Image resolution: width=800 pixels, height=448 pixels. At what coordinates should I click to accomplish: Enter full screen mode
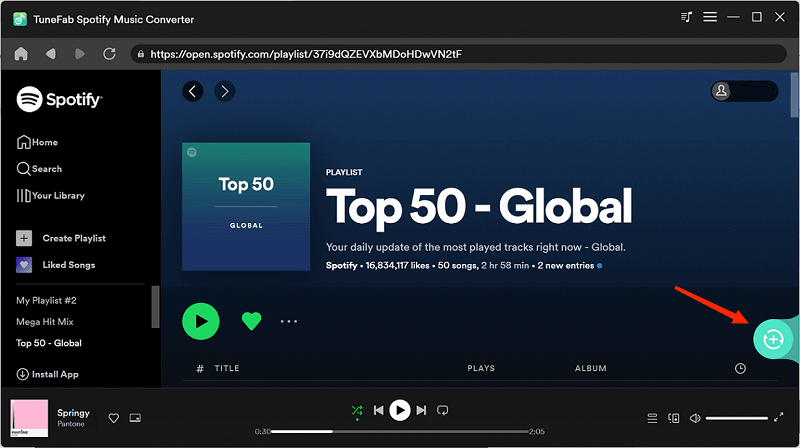click(x=779, y=417)
